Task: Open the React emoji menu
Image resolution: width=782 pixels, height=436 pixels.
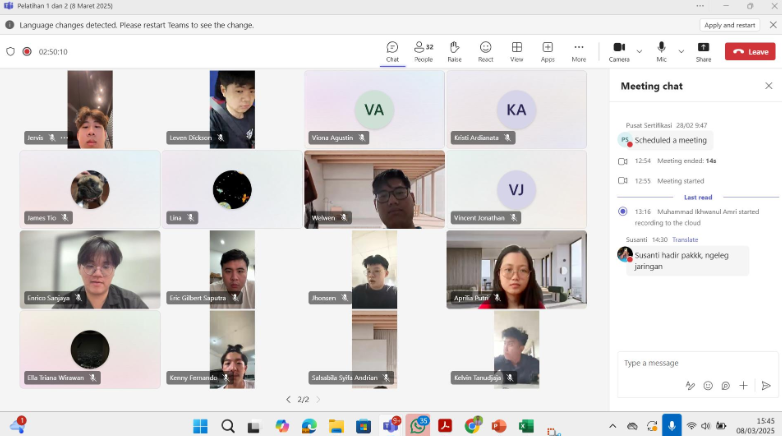Action: pyautogui.click(x=485, y=51)
